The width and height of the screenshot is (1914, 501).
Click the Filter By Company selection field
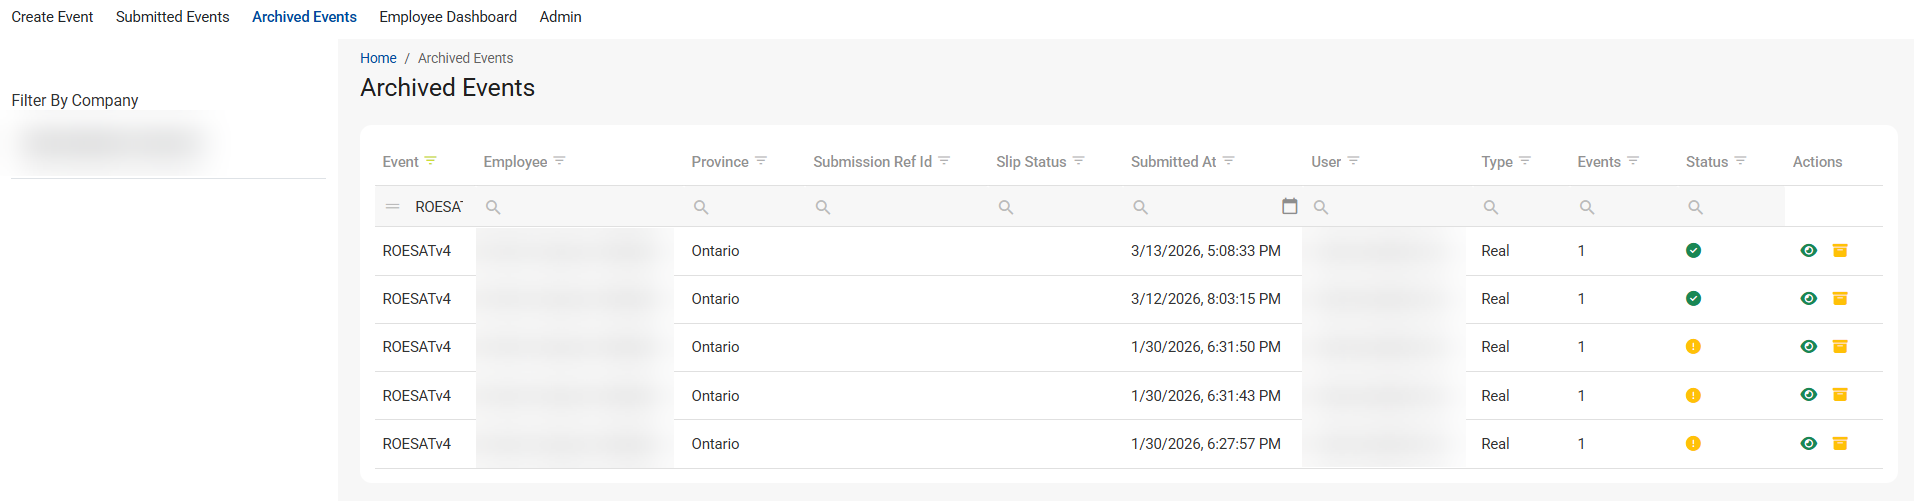(115, 144)
